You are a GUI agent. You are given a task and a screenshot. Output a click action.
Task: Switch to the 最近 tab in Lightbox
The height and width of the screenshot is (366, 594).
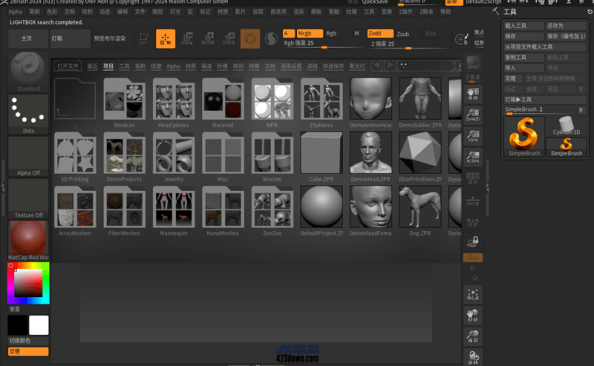pos(92,66)
